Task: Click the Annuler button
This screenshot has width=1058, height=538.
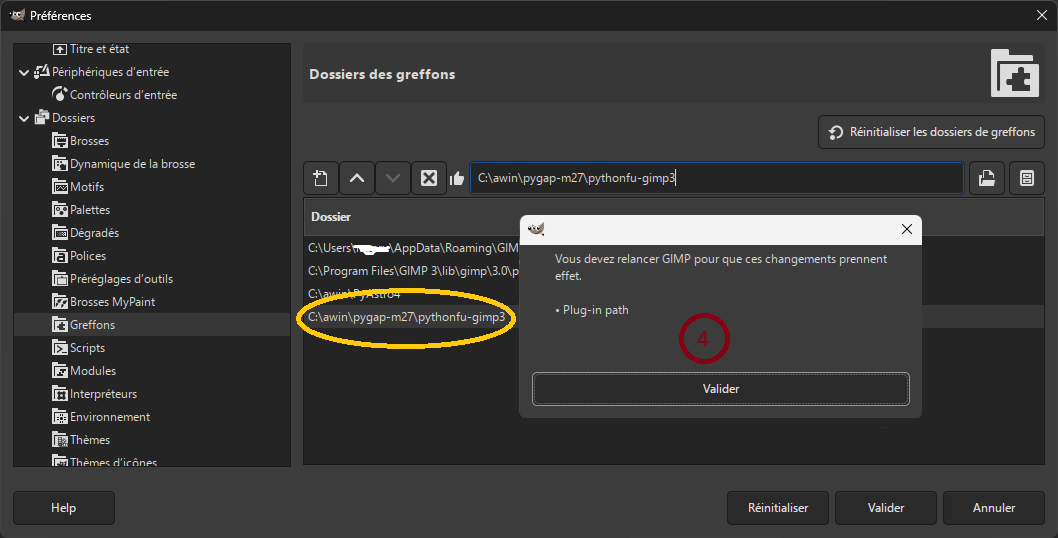Action: (x=993, y=508)
